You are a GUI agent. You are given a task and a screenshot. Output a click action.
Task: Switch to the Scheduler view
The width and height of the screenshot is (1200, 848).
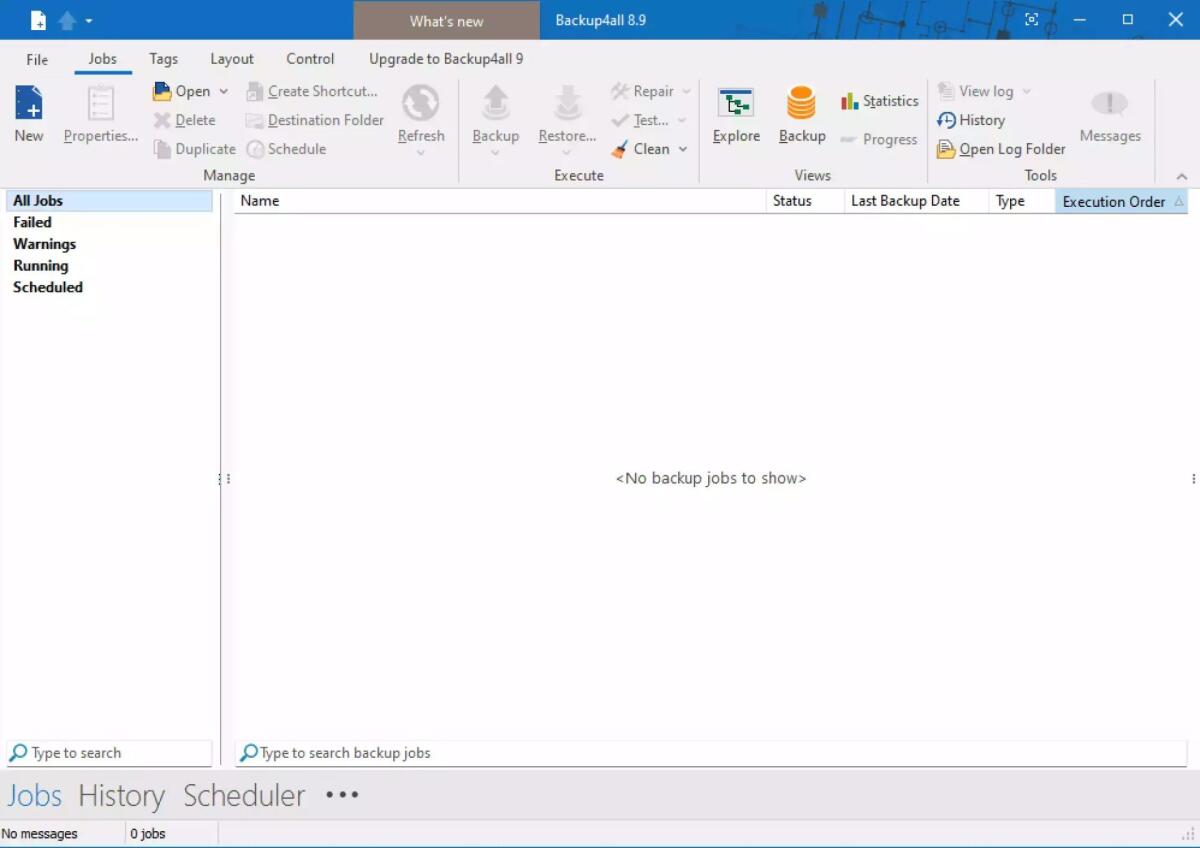[243, 795]
